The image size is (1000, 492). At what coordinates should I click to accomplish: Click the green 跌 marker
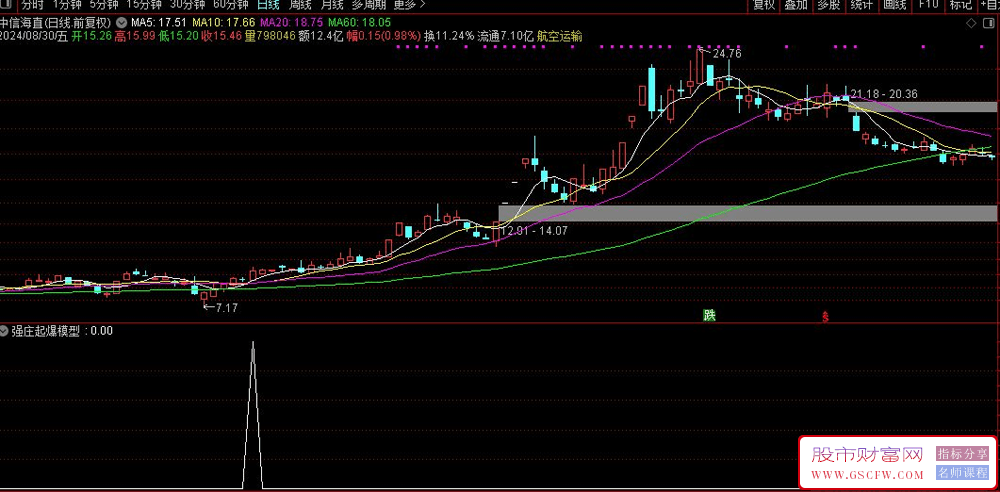[709, 315]
